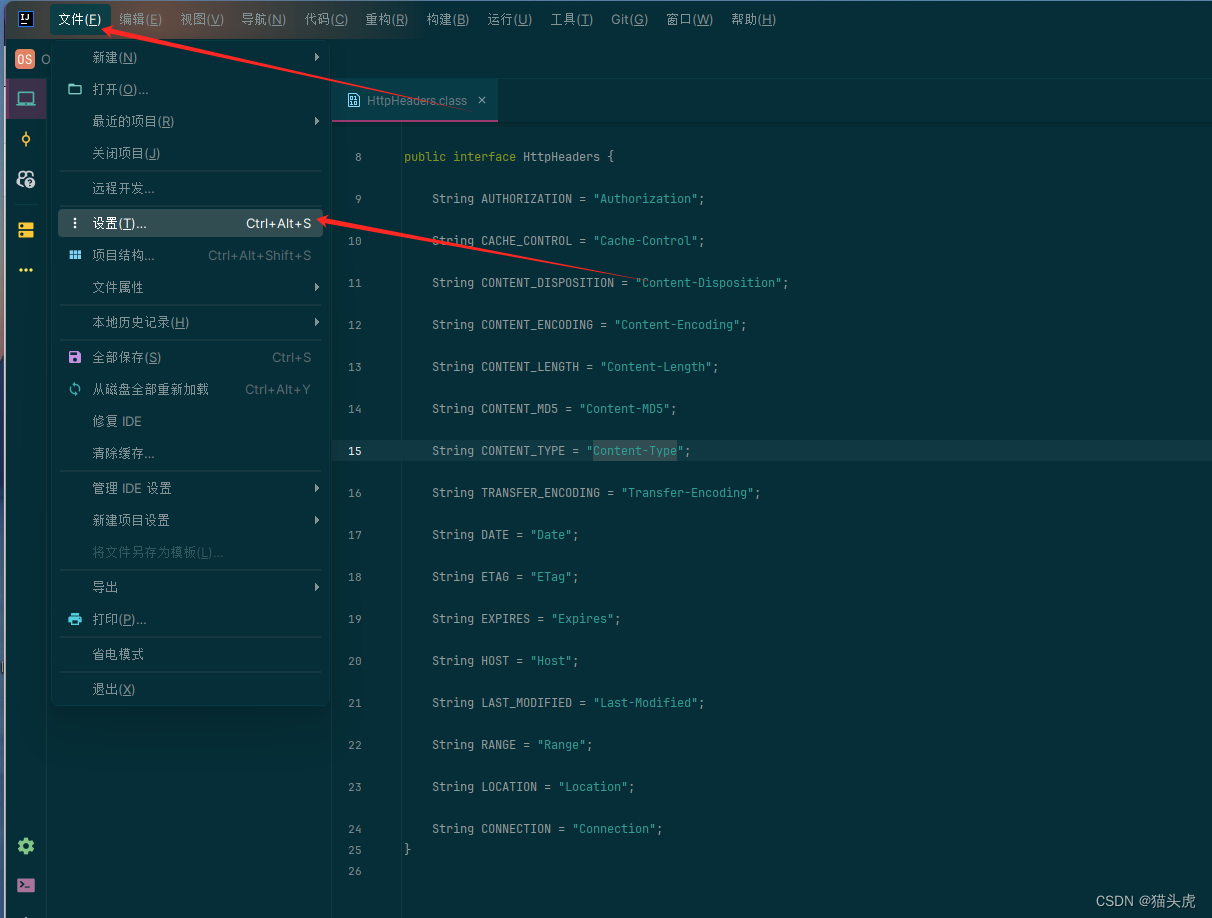Open the 导航(N) menu
Image resolution: width=1212 pixels, height=918 pixels.
pos(263,19)
